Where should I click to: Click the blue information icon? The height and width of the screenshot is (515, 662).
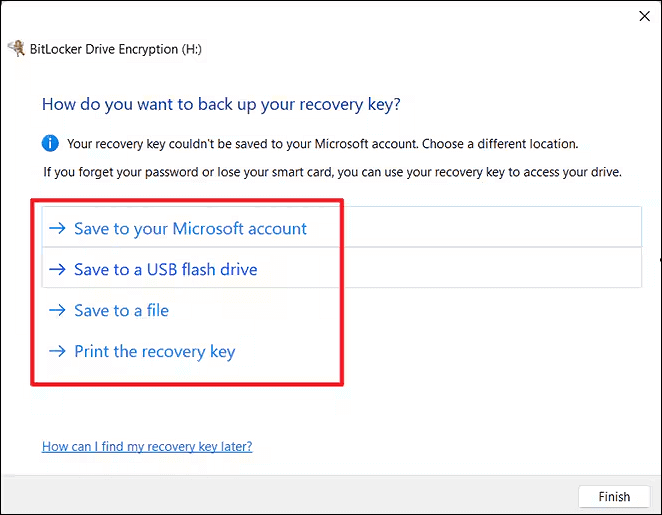click(51, 143)
